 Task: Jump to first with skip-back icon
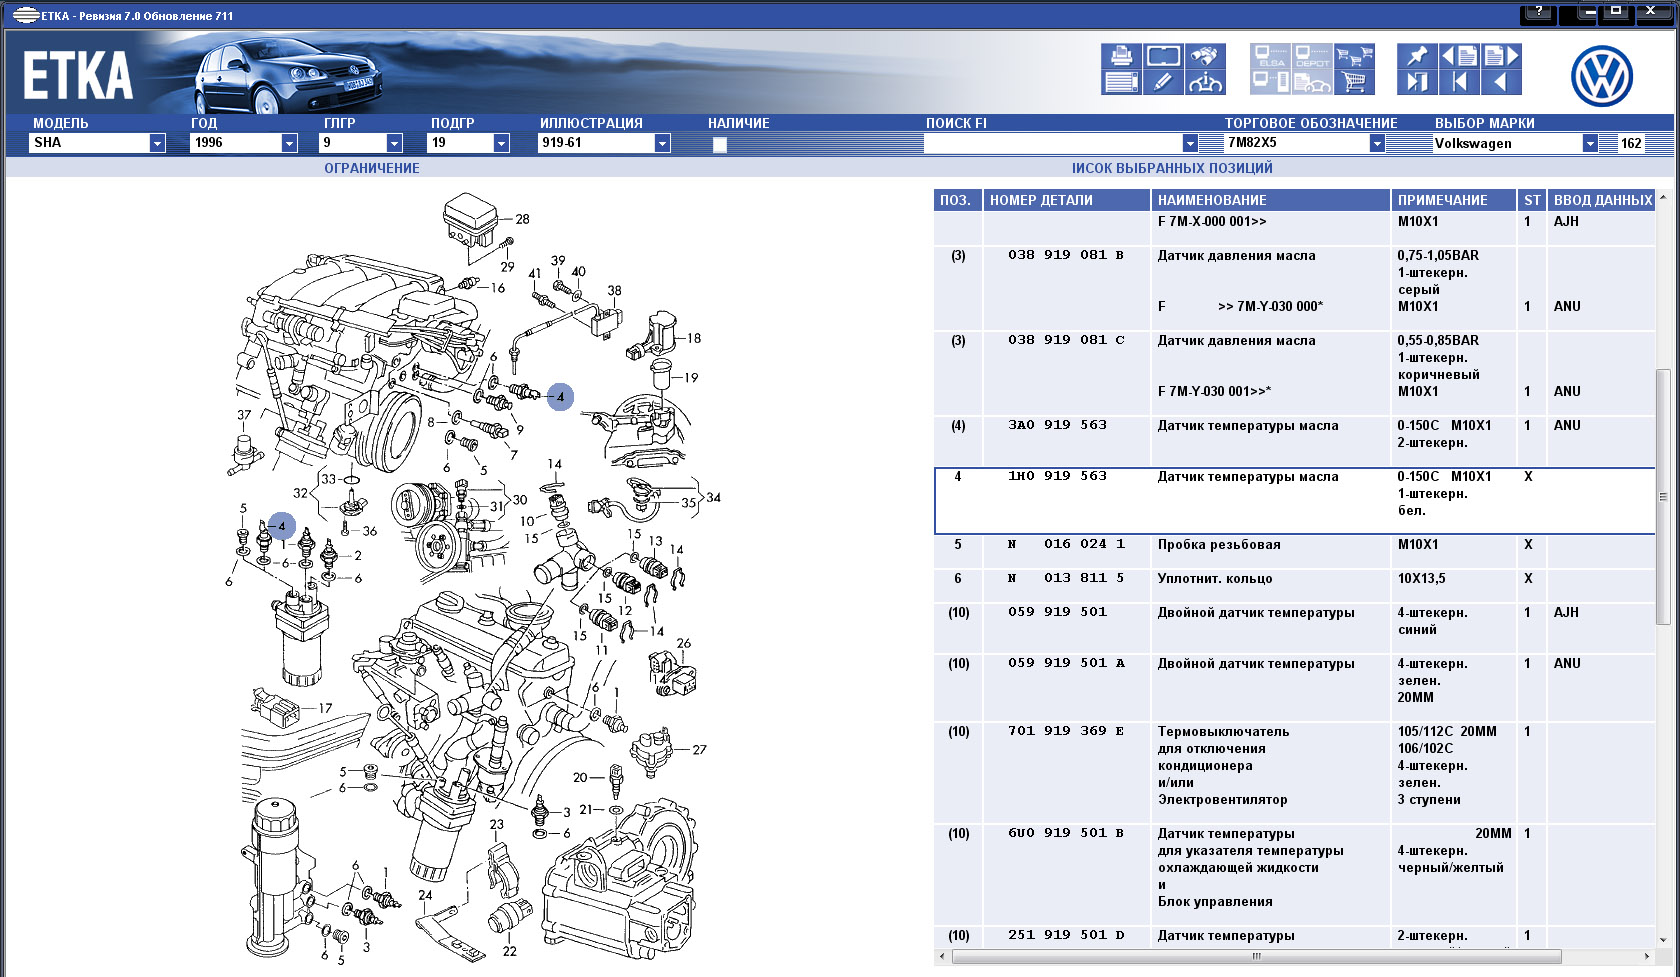pos(1459,82)
